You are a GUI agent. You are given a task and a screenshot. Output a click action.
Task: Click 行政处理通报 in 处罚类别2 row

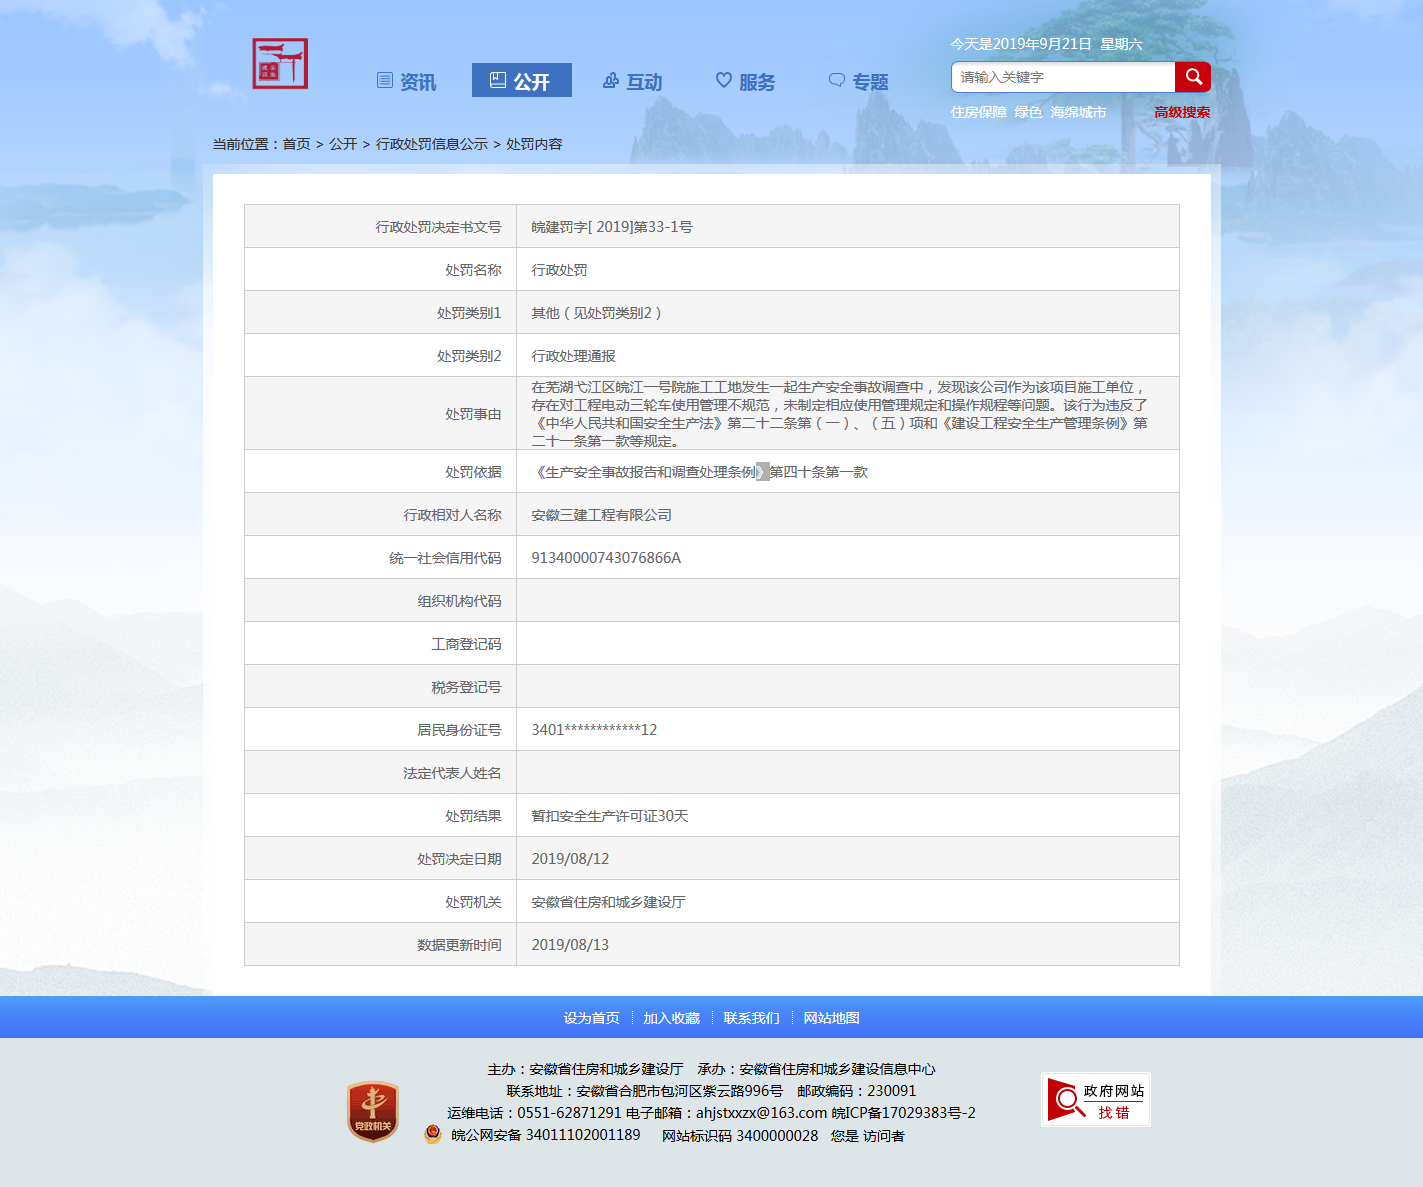(573, 356)
